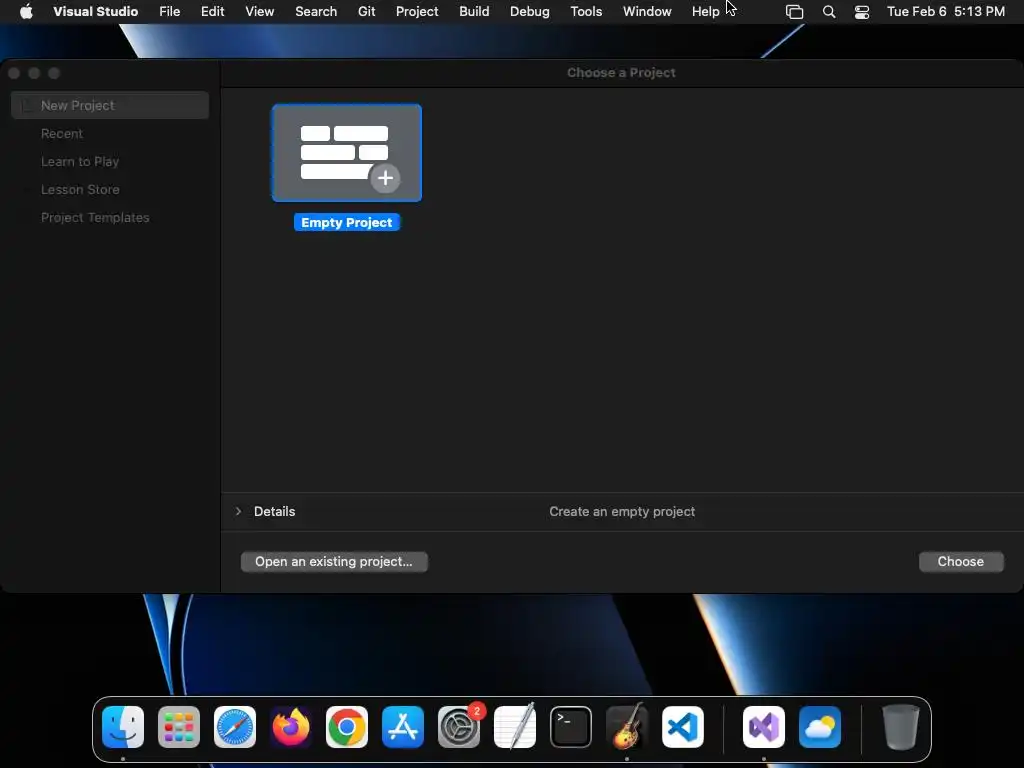Image resolution: width=1024 pixels, height=768 pixels.
Task: Open the Build menu
Action: pyautogui.click(x=474, y=11)
